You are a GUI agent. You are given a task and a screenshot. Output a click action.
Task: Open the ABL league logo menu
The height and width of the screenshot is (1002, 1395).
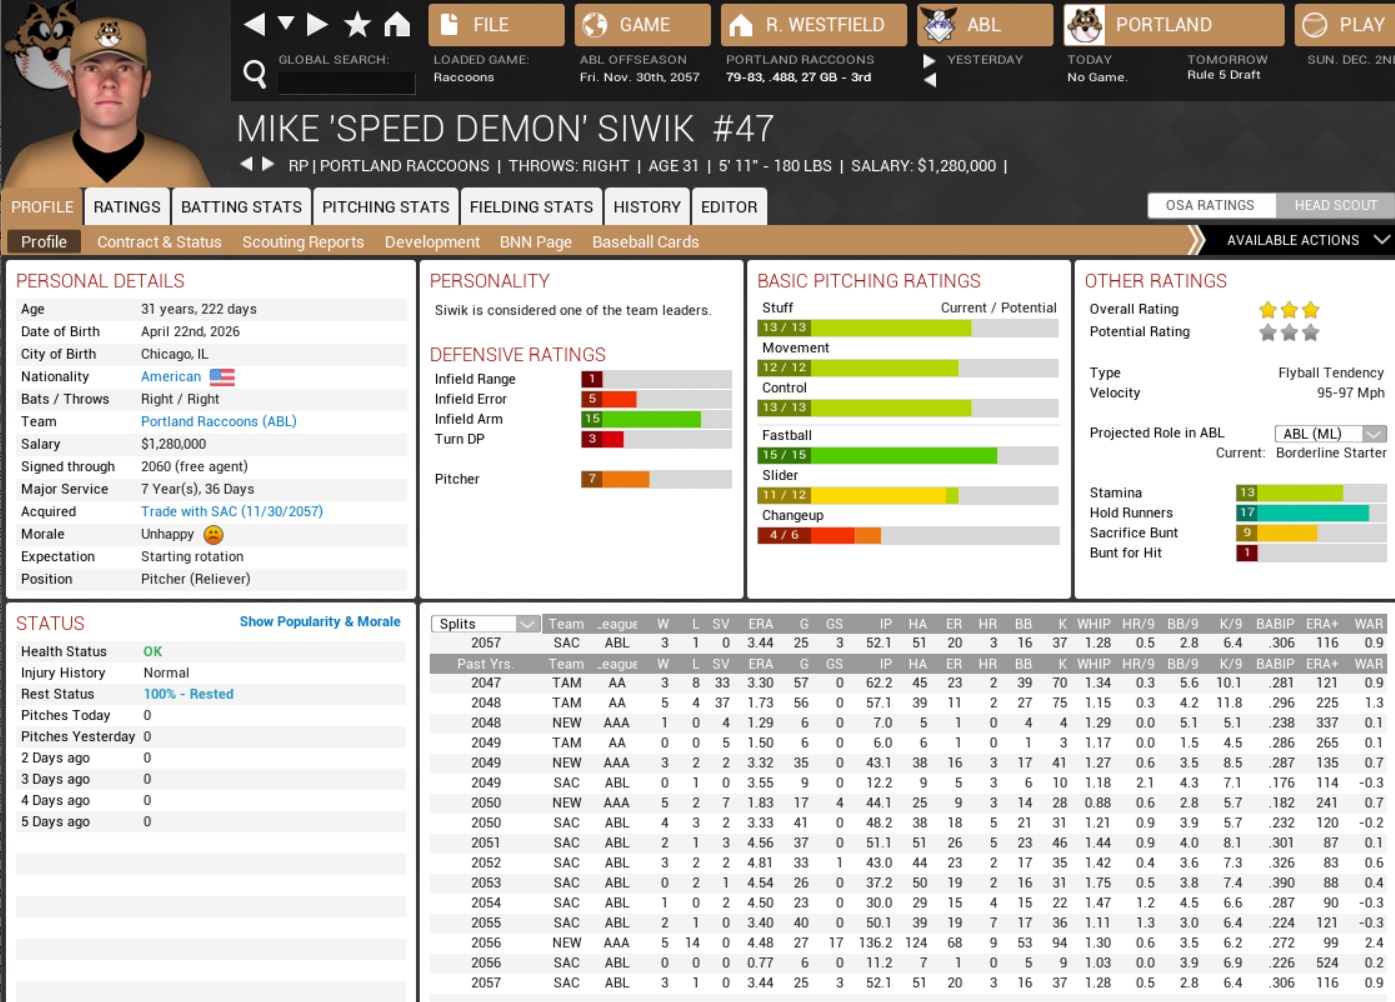(x=939, y=25)
